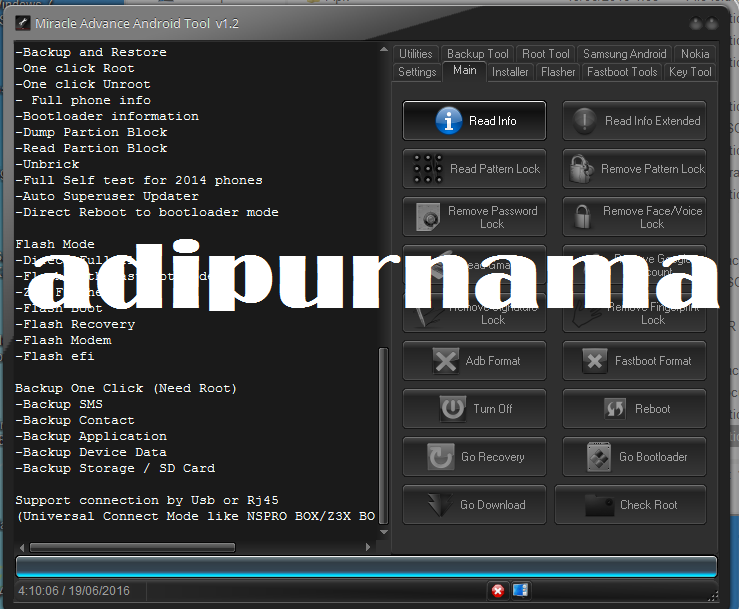Click the dot-grid icon for Read Pattern Lock

tap(427, 169)
